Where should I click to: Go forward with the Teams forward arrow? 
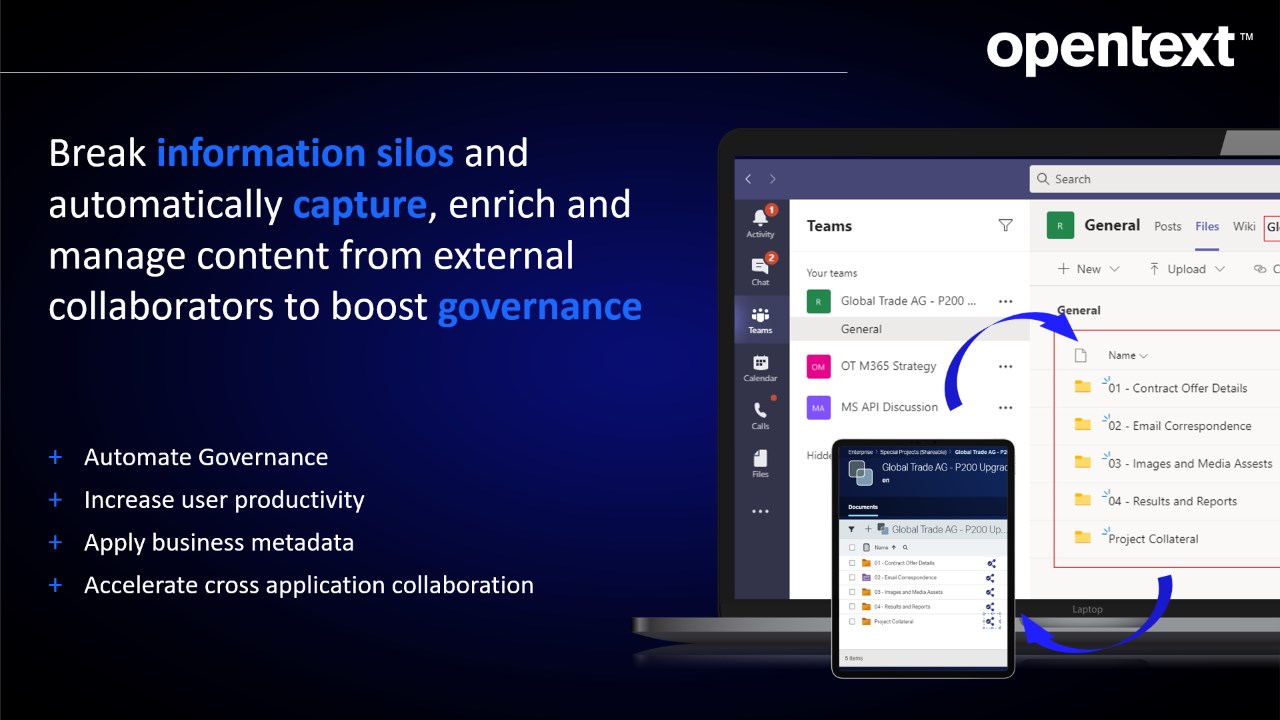pyautogui.click(x=772, y=179)
